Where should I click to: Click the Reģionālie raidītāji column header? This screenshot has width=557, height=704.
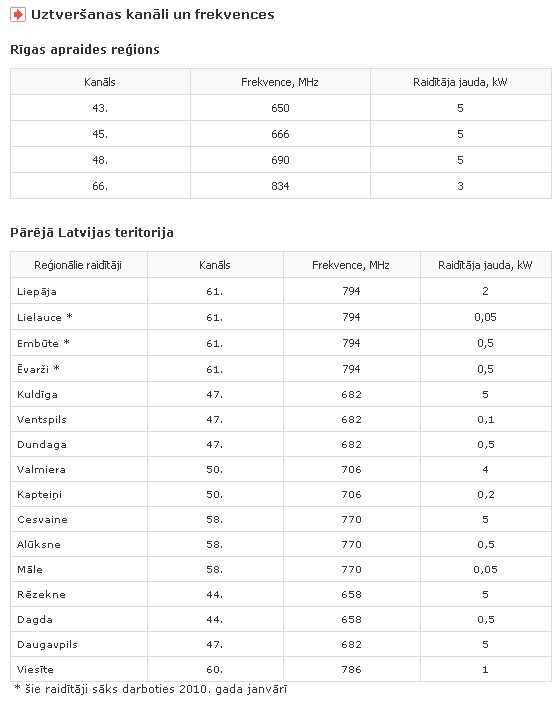[78, 265]
